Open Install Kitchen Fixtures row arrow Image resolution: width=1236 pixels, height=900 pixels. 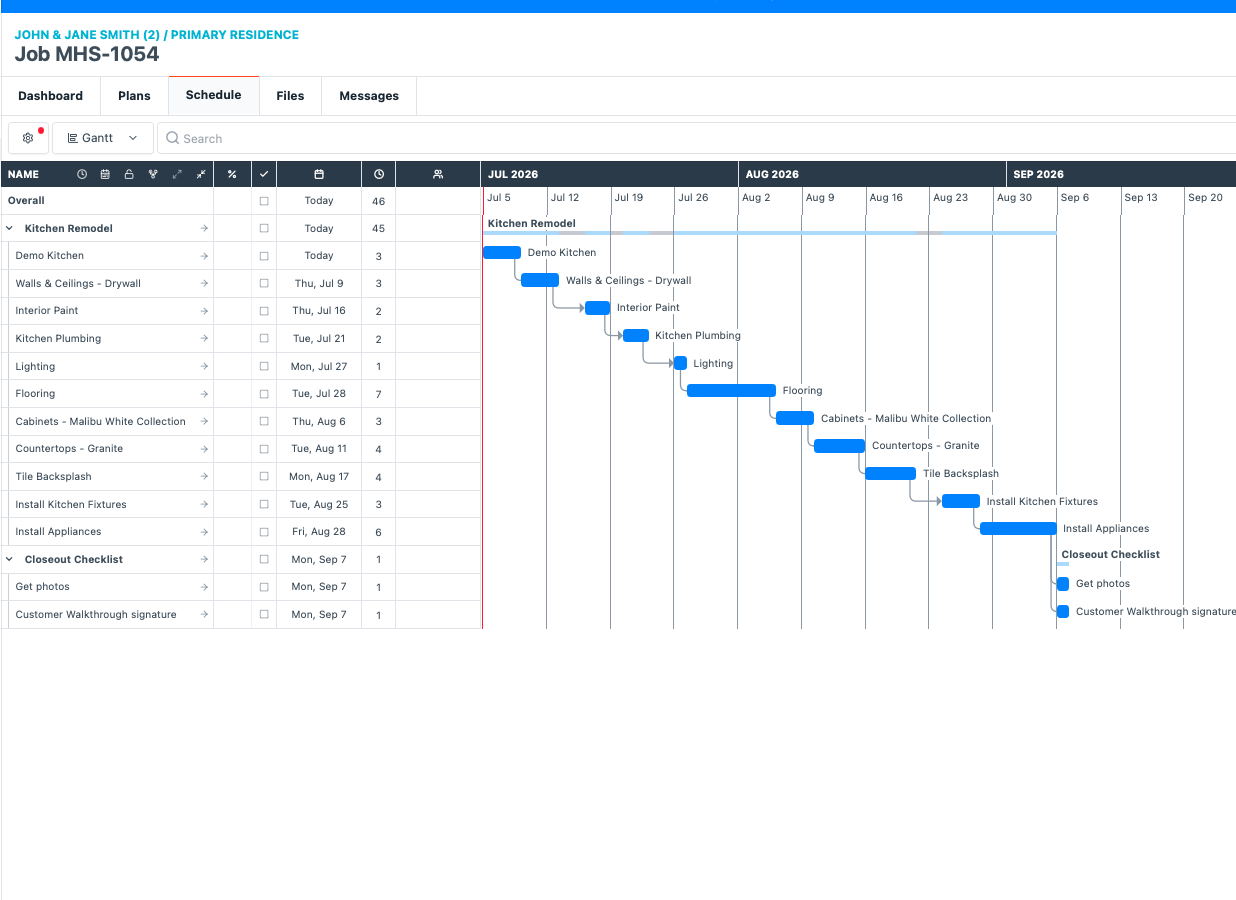[x=204, y=505]
